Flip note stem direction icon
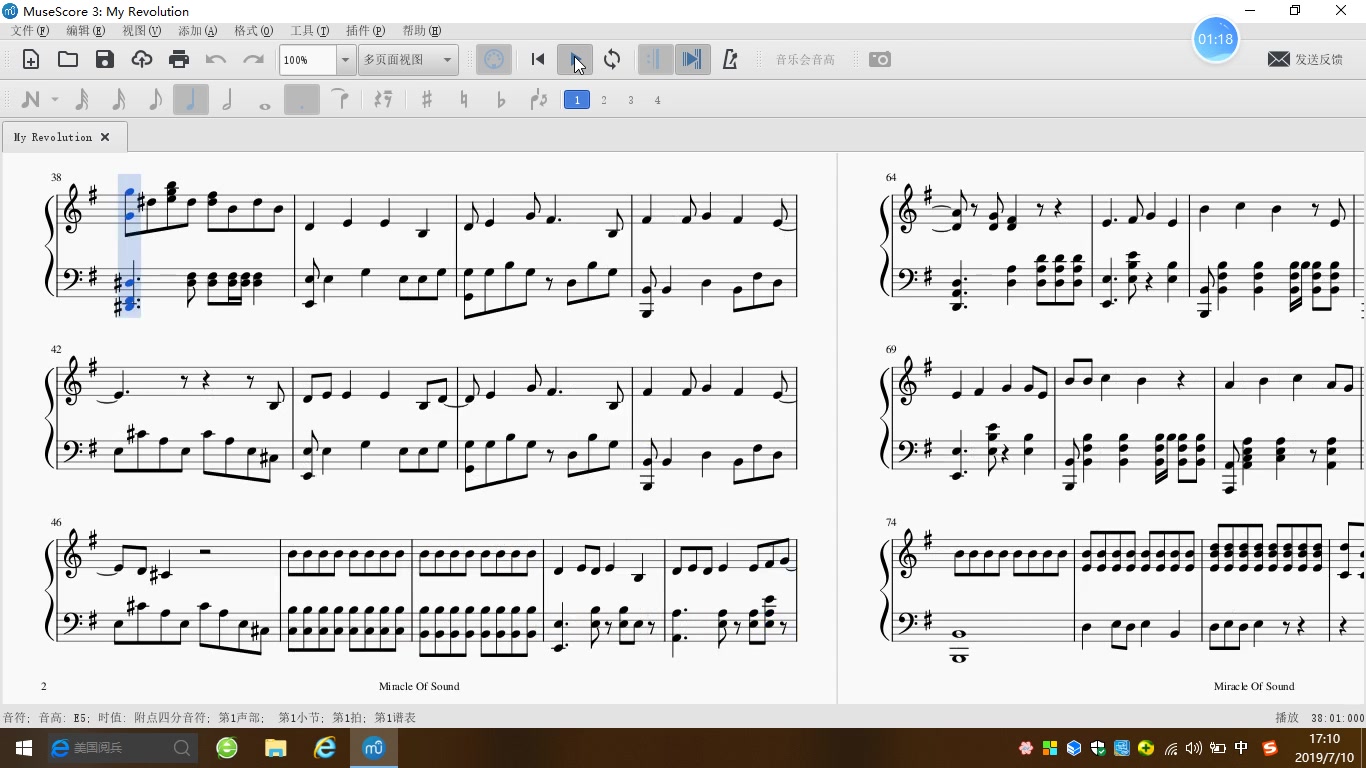The width and height of the screenshot is (1366, 768). pyautogui.click(x=539, y=100)
